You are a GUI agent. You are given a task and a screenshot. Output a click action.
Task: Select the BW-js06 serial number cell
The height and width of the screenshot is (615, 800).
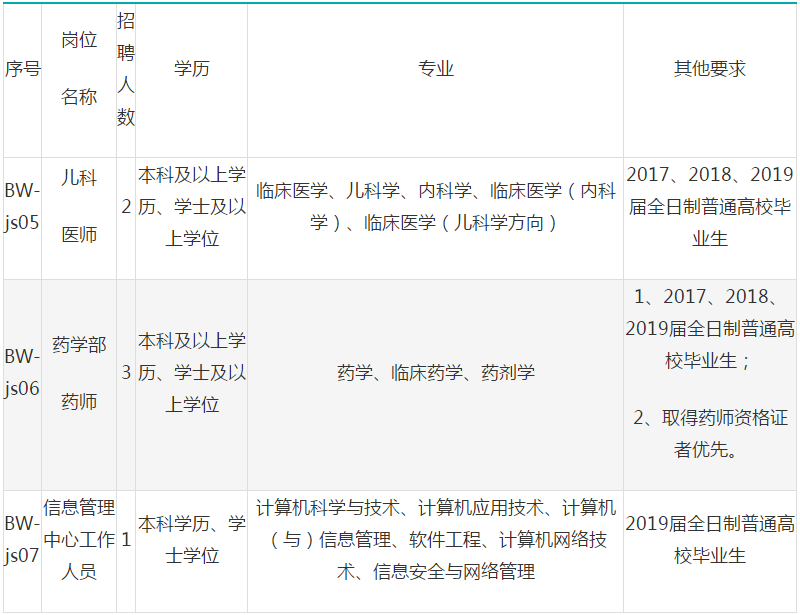click(22, 372)
